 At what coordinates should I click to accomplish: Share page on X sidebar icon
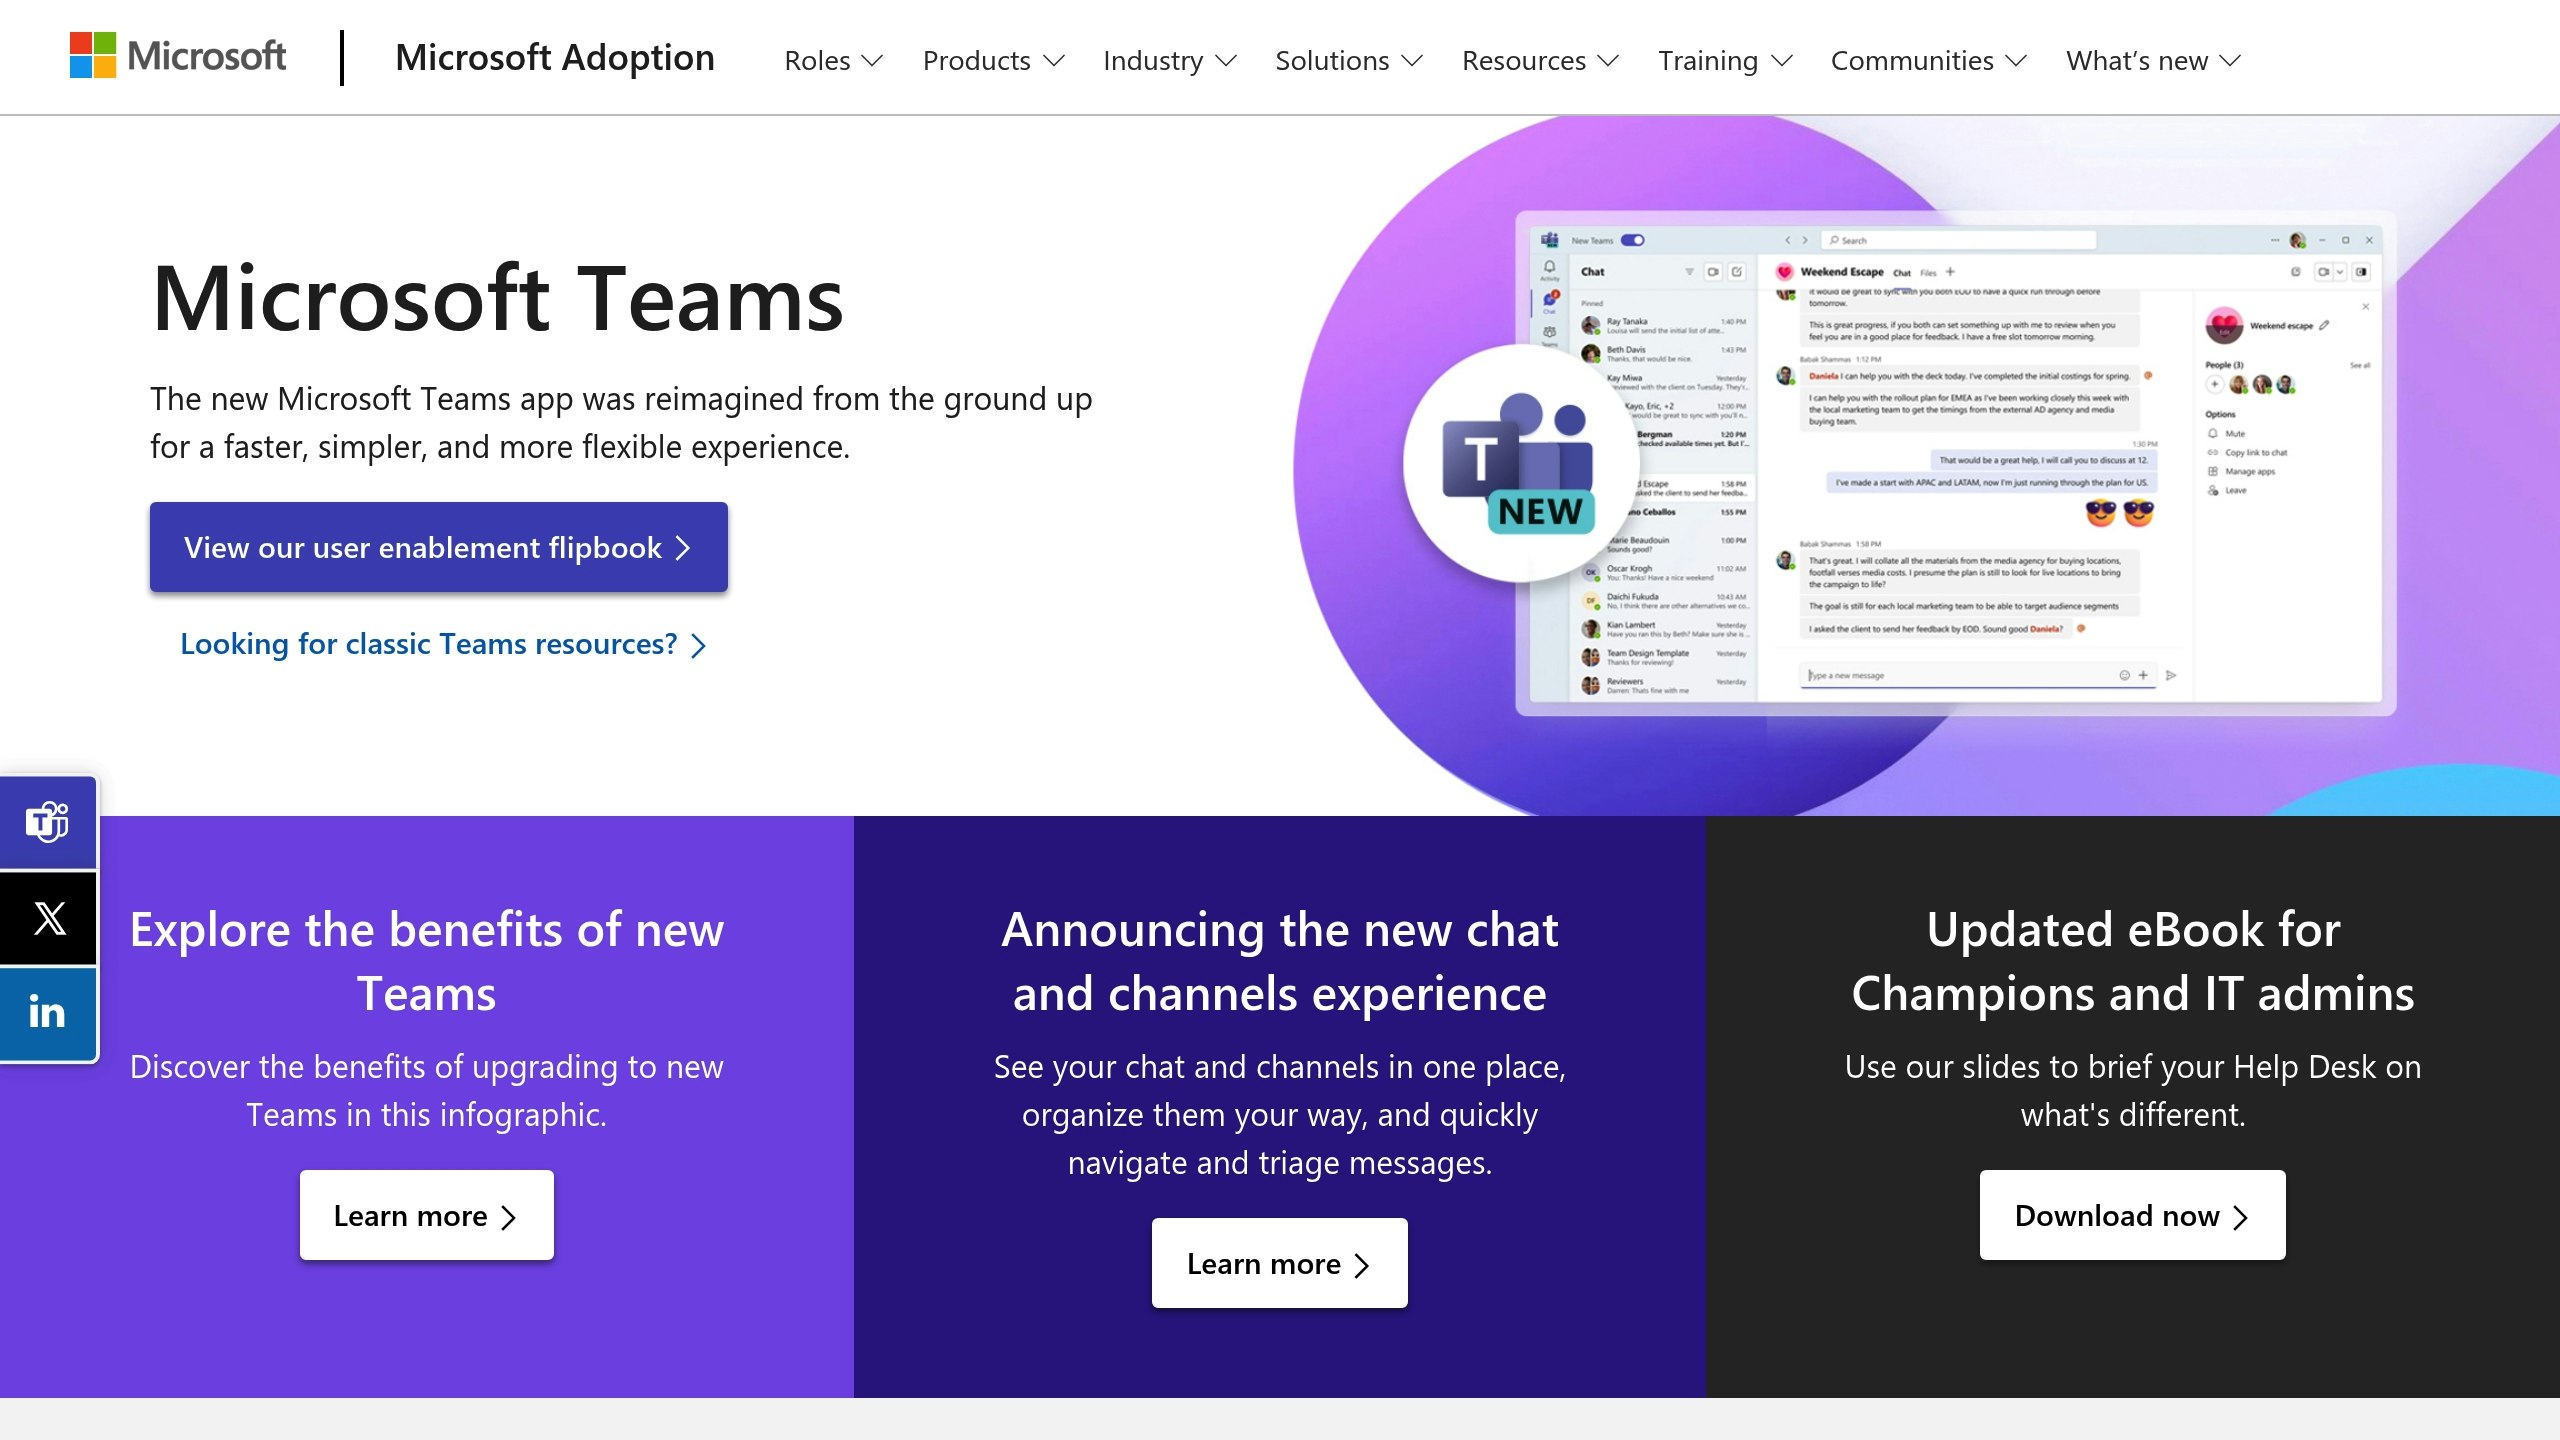(47, 918)
